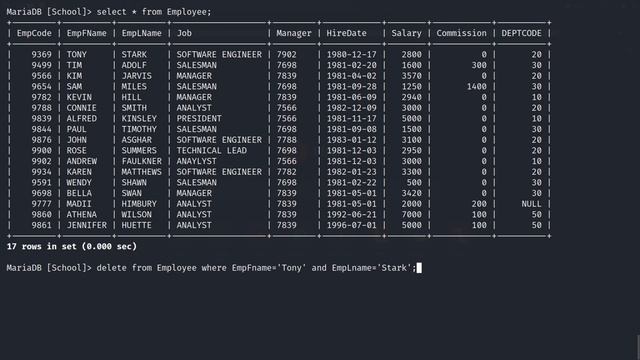The height and width of the screenshot is (360, 640).
Task: Click last name ASGHAR
Action: click(x=137, y=140)
